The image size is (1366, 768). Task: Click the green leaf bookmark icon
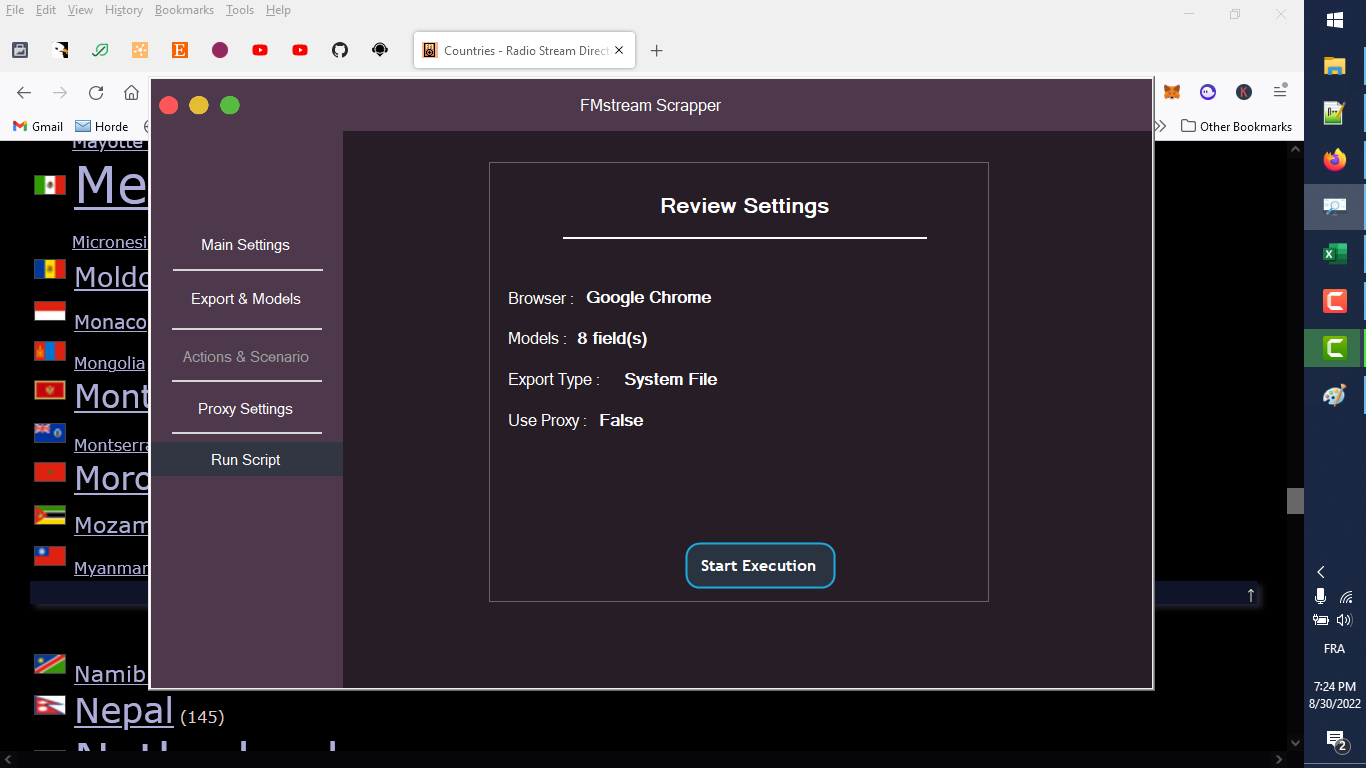[100, 50]
